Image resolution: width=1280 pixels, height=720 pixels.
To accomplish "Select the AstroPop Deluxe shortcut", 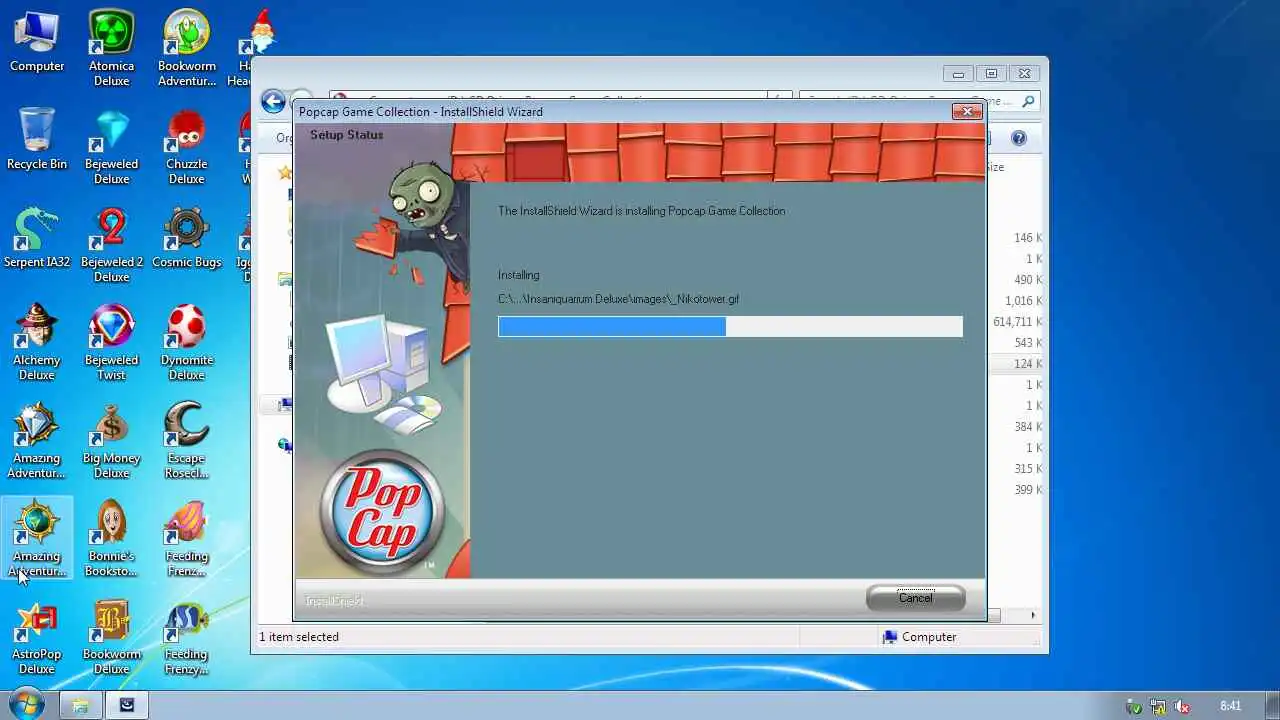I will (37, 637).
